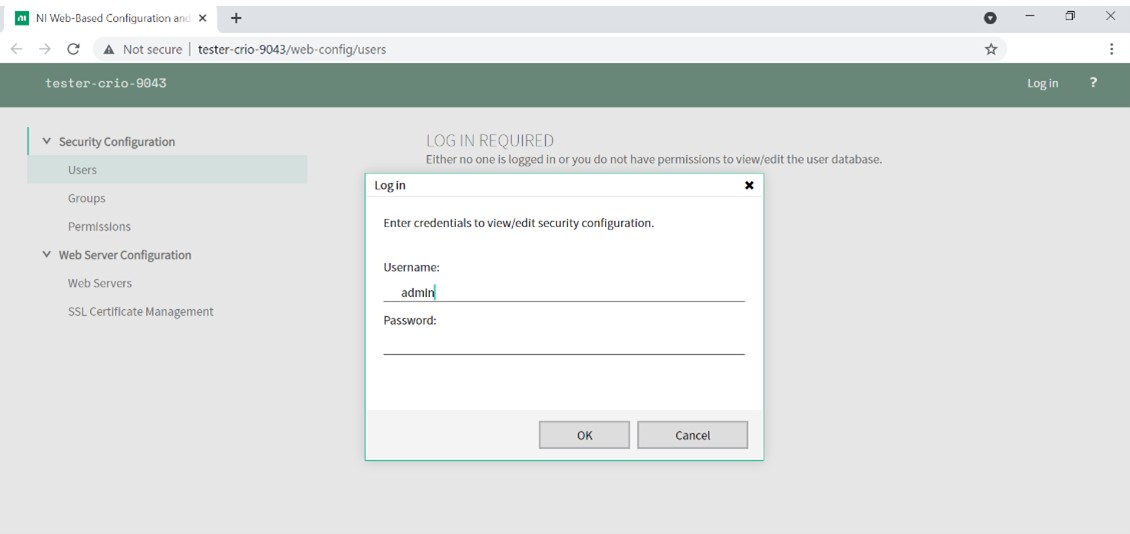Open Groups in the sidebar
This screenshot has width=1130, height=534.
86,198
